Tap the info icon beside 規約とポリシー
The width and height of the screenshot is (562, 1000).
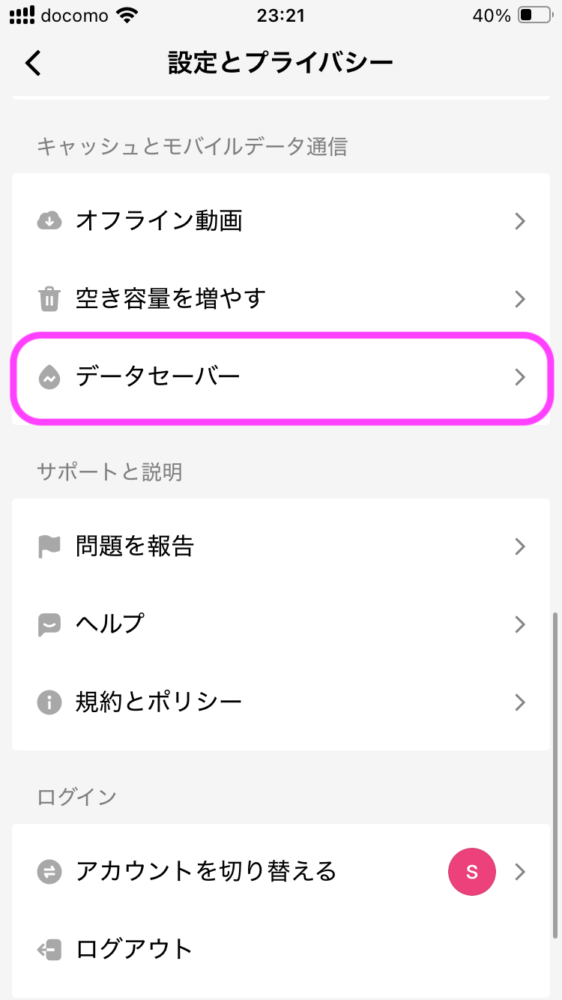[x=49, y=703]
